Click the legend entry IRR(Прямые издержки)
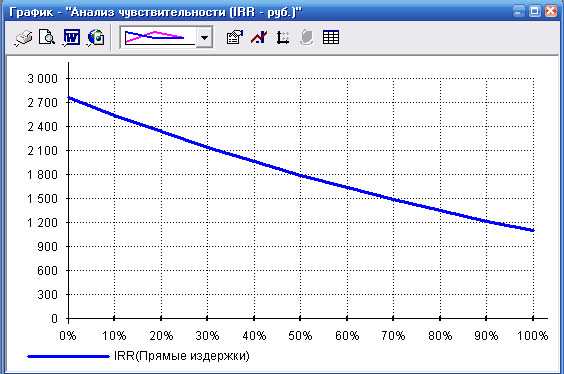This screenshot has width=564, height=374. coord(182,356)
